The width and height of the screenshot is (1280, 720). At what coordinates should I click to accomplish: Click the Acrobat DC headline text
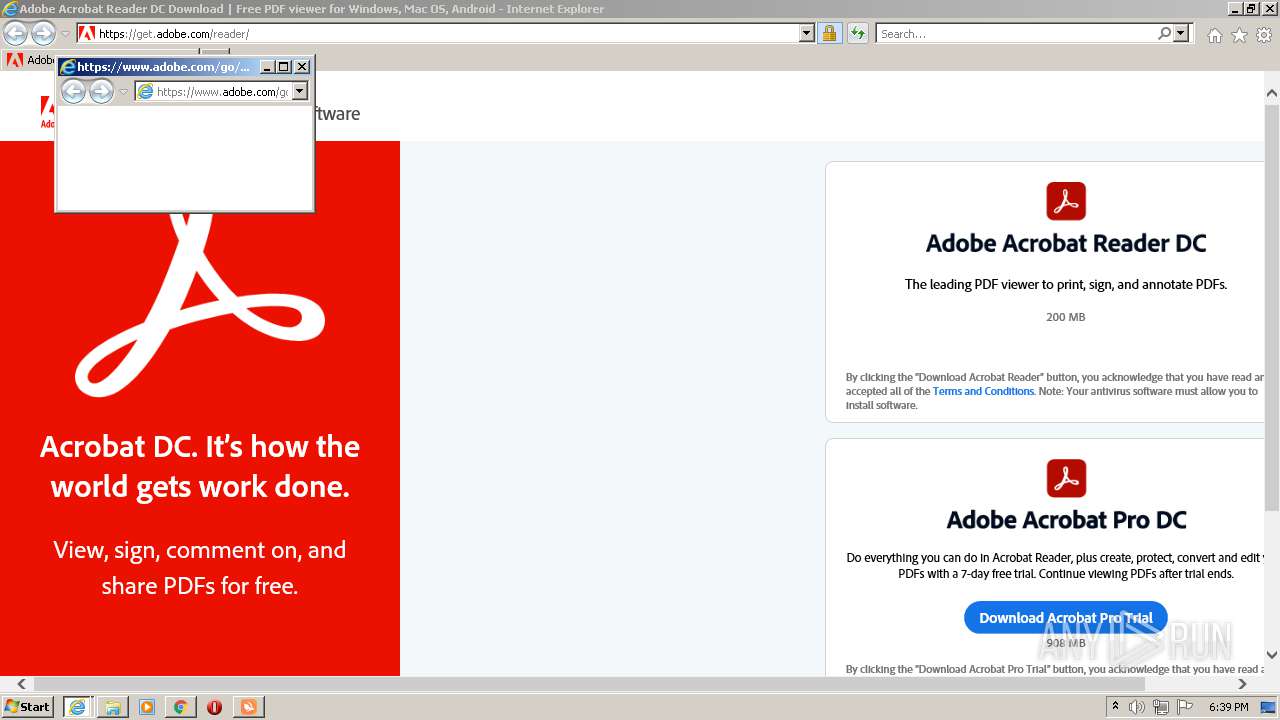tap(200, 466)
